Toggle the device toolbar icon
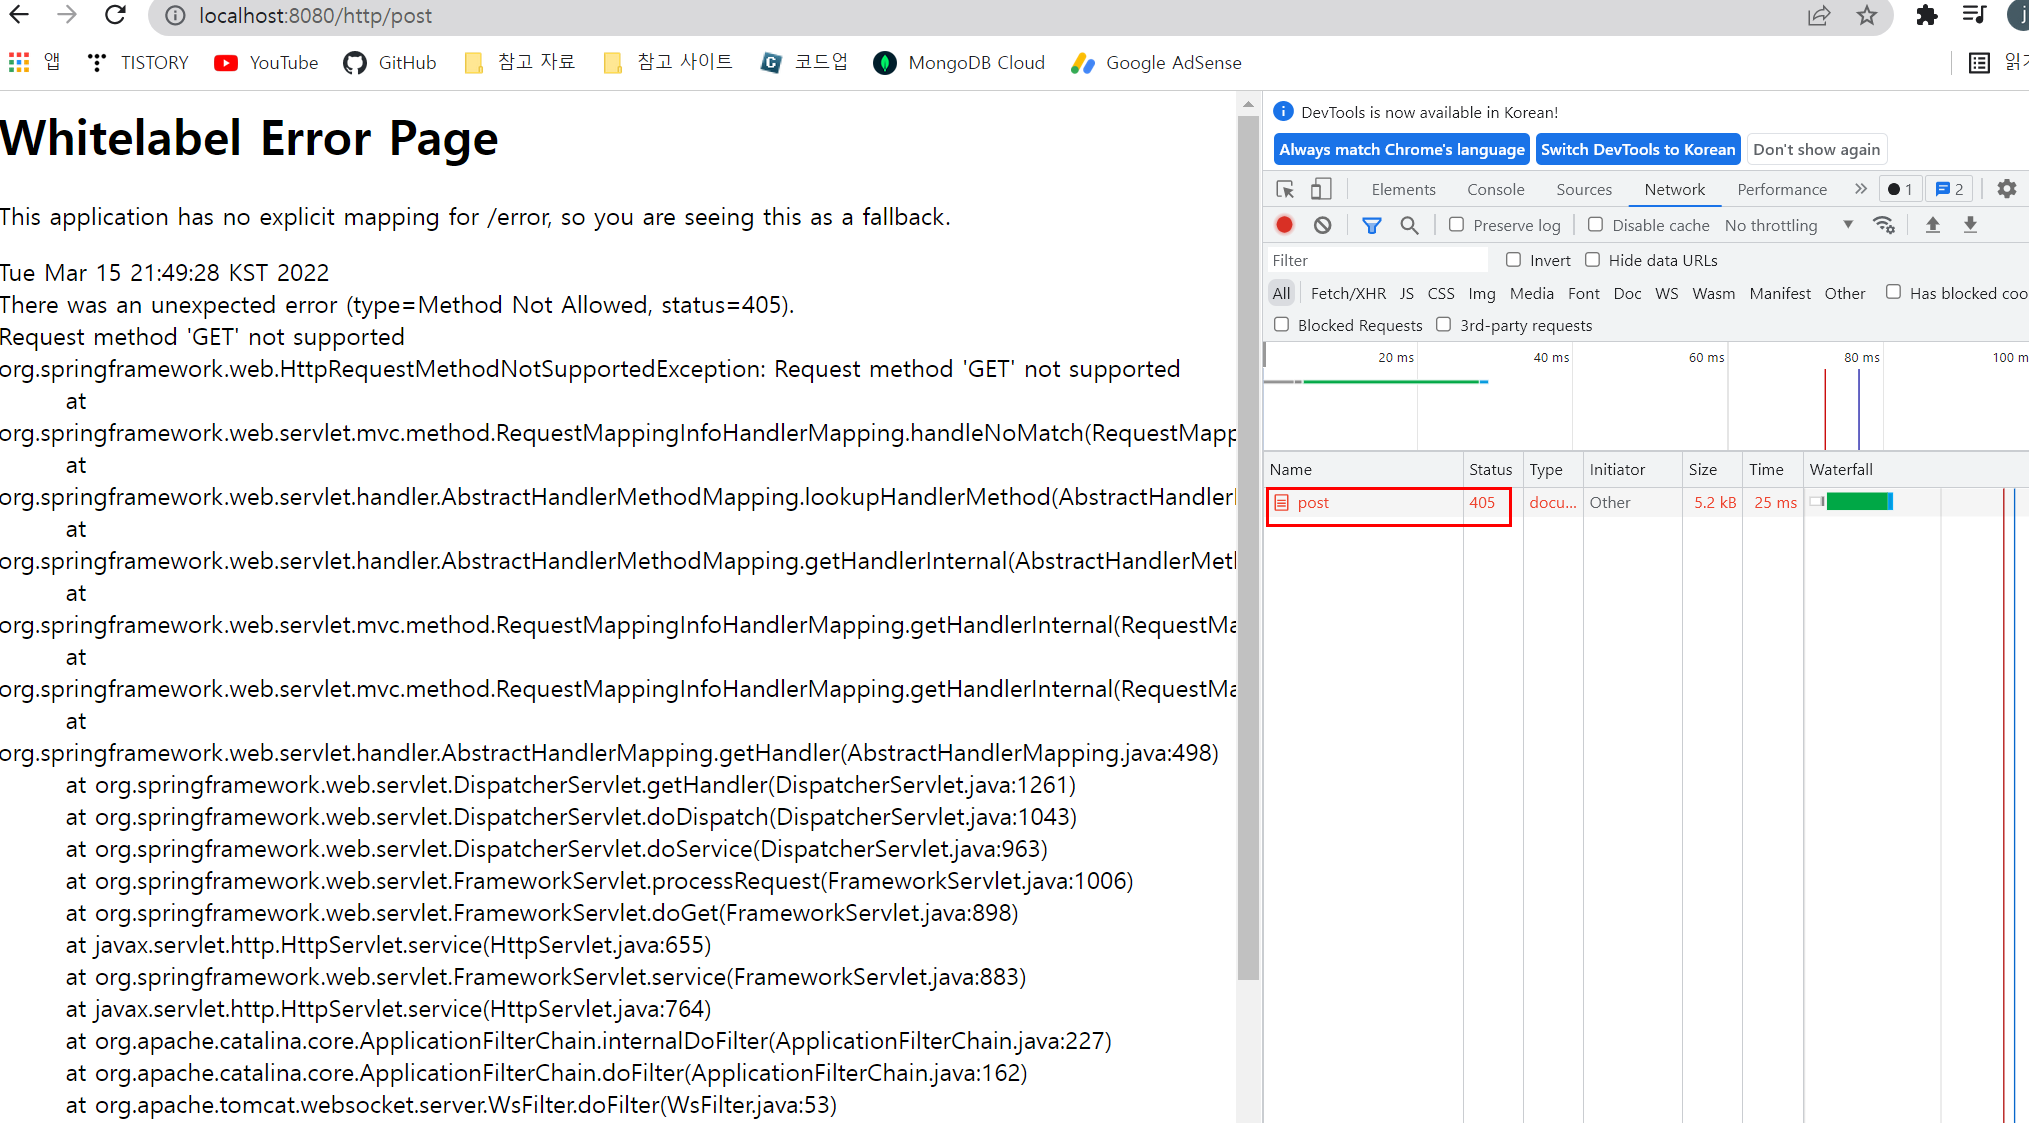 coord(1321,189)
